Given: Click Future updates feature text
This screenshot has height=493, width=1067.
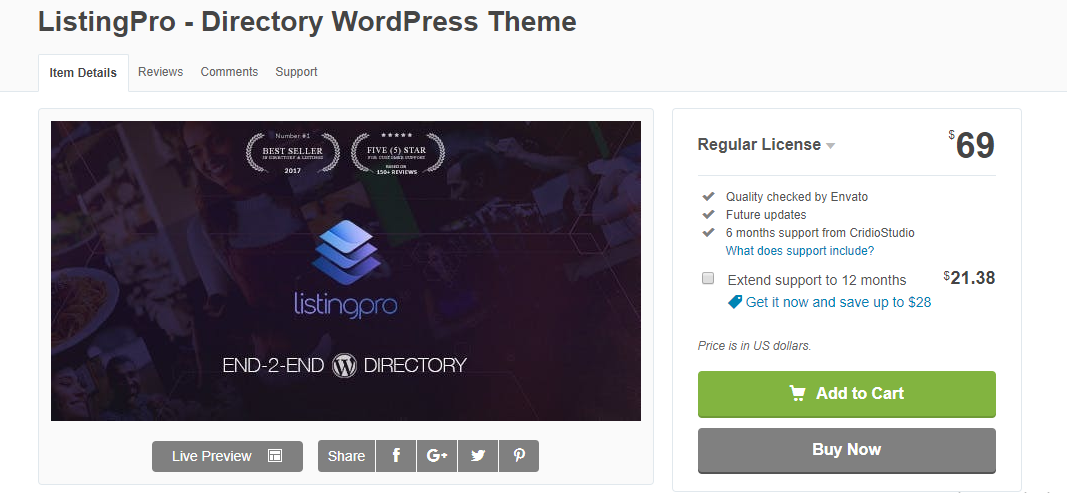Looking at the screenshot, I should [766, 214].
